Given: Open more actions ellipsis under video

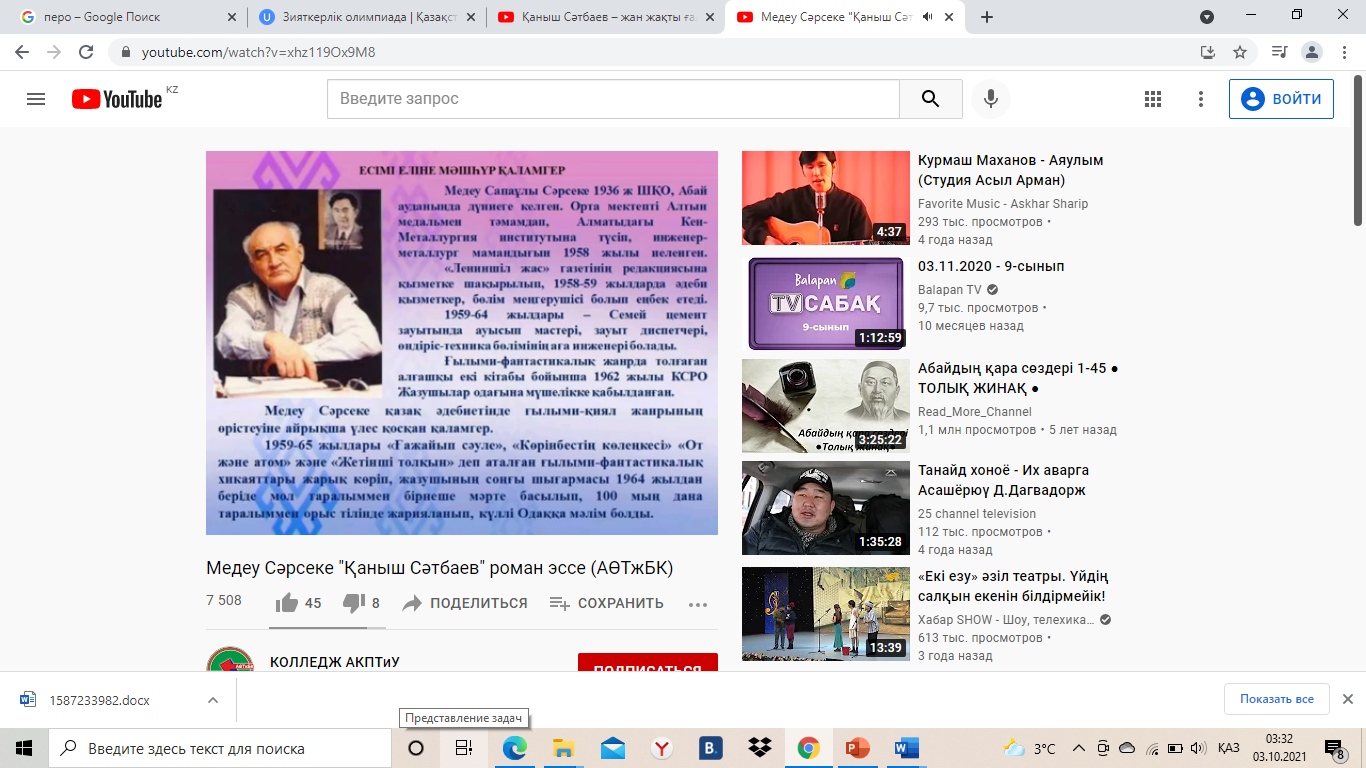Looking at the screenshot, I should click(x=698, y=604).
